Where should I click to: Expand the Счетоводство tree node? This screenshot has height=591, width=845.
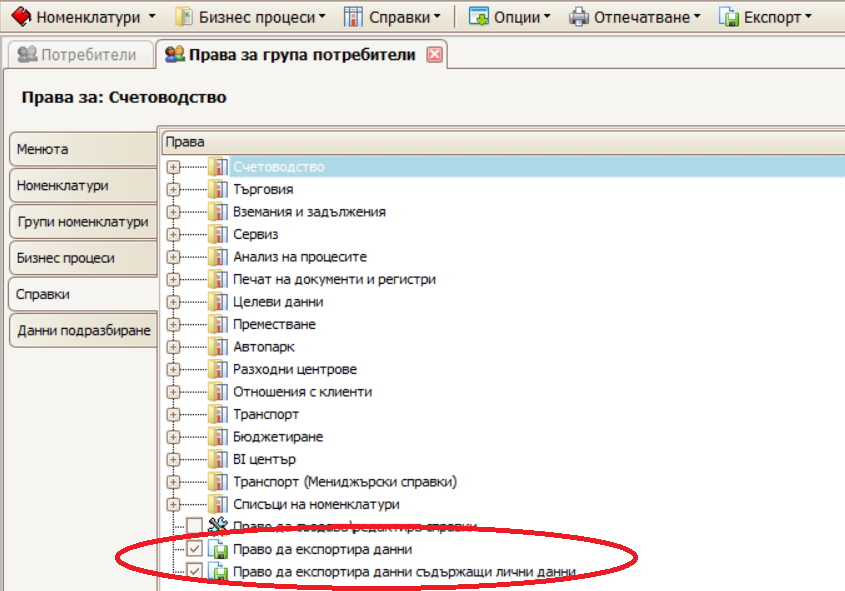click(173, 167)
